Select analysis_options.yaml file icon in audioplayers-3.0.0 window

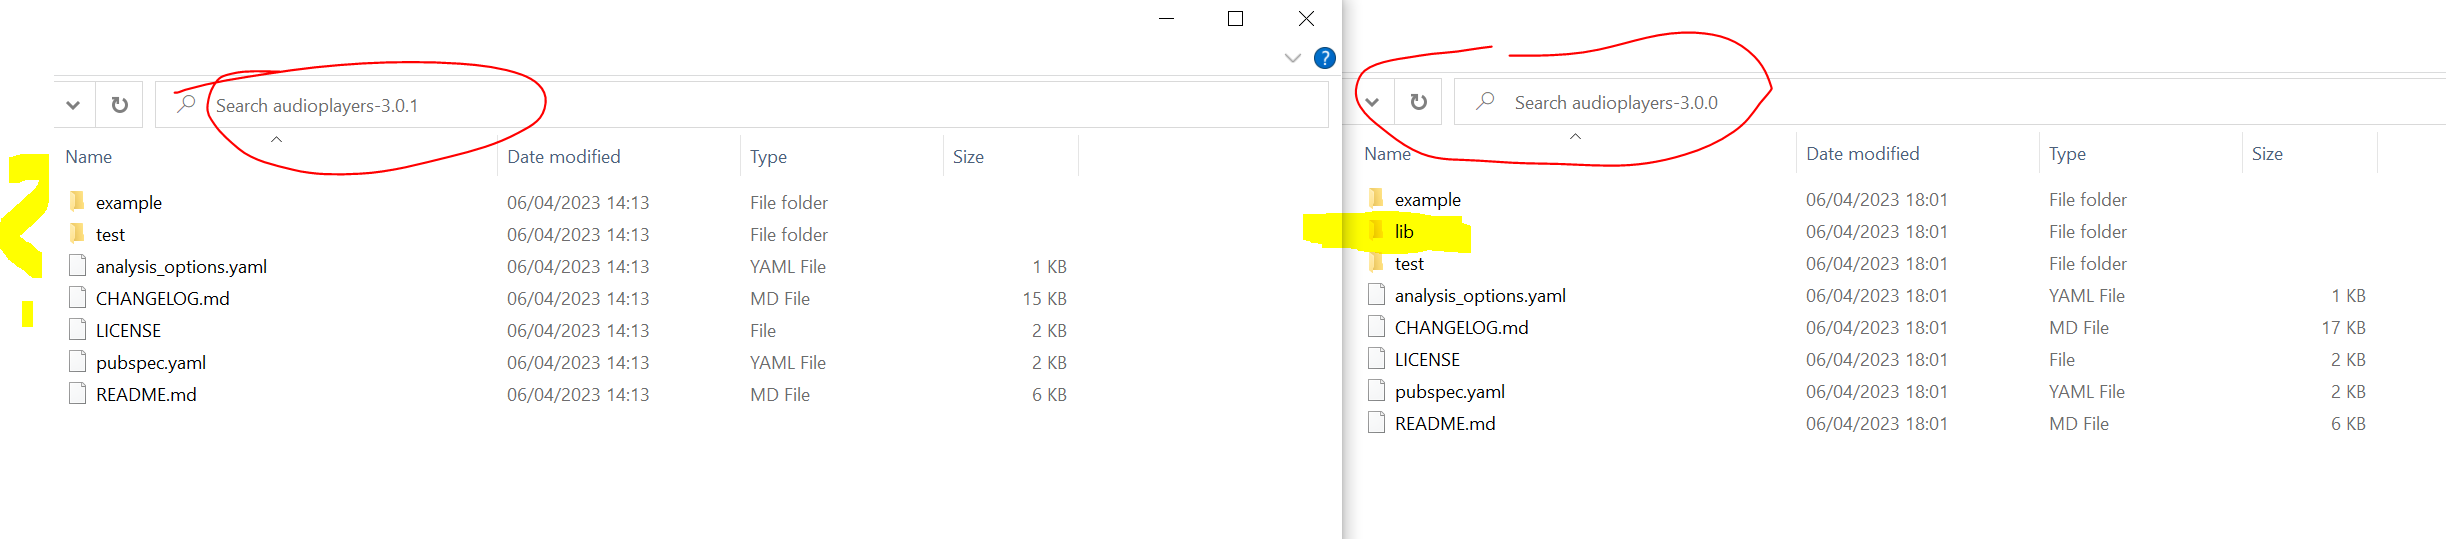[x=1376, y=295]
